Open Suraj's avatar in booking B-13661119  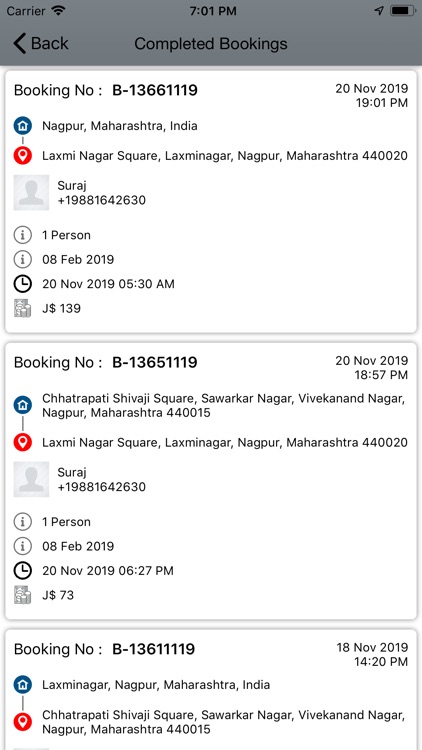pos(31,193)
